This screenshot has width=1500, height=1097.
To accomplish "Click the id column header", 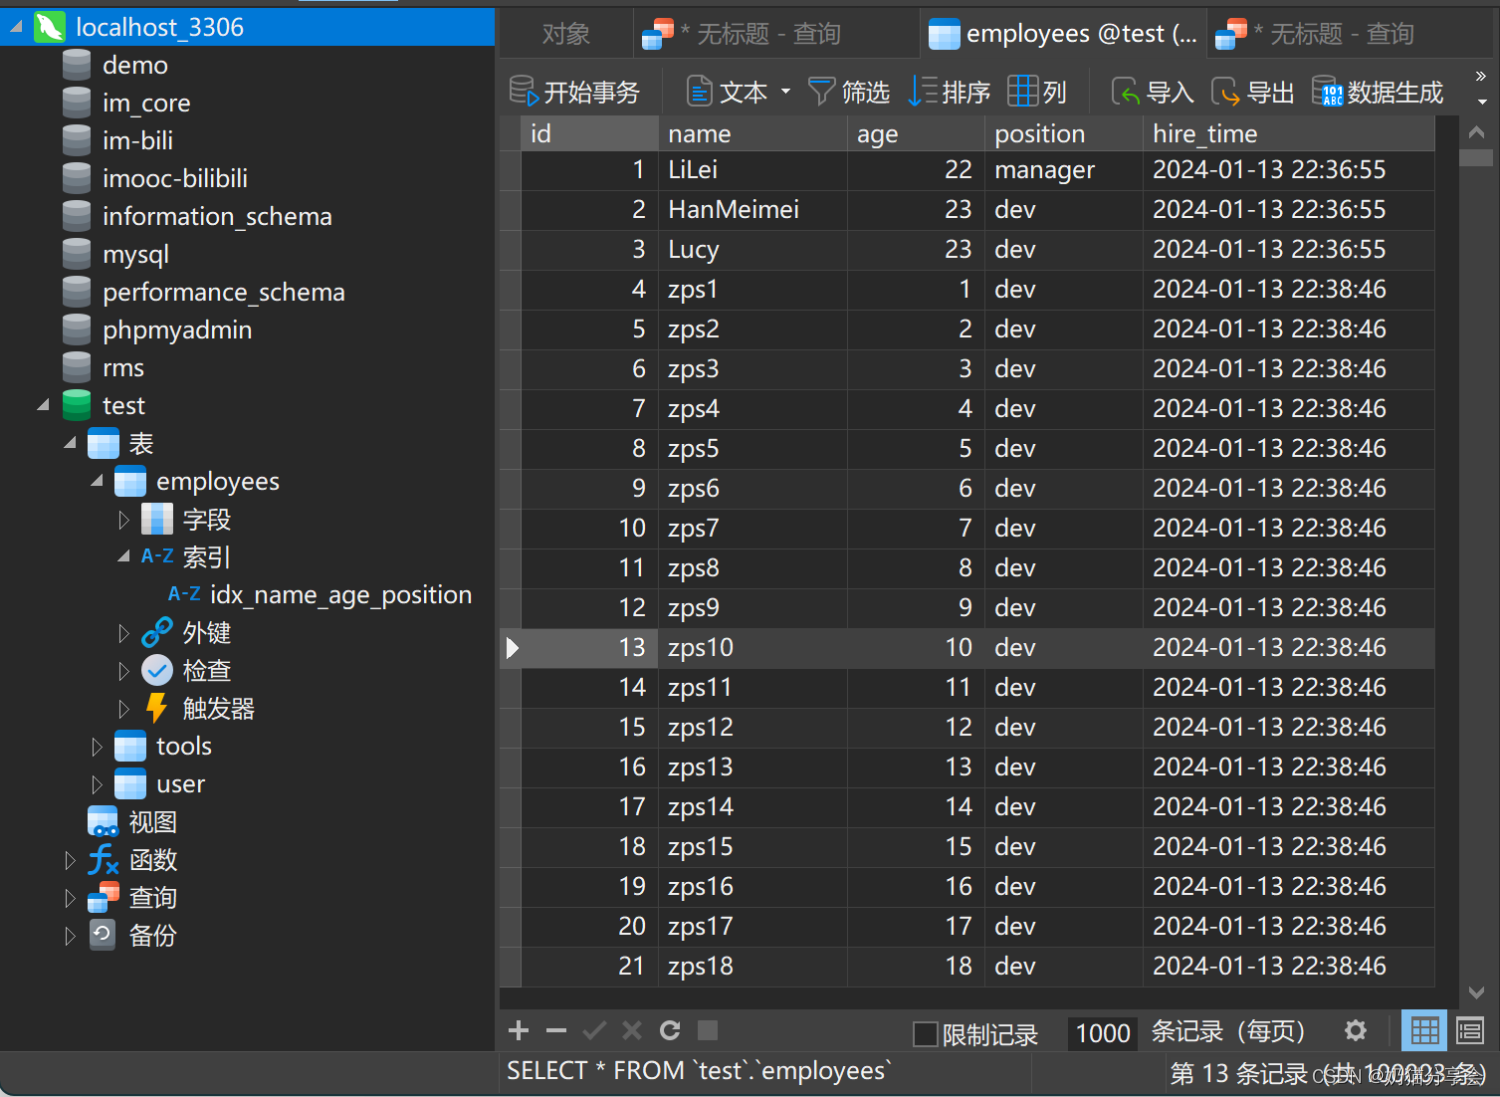I will [589, 134].
